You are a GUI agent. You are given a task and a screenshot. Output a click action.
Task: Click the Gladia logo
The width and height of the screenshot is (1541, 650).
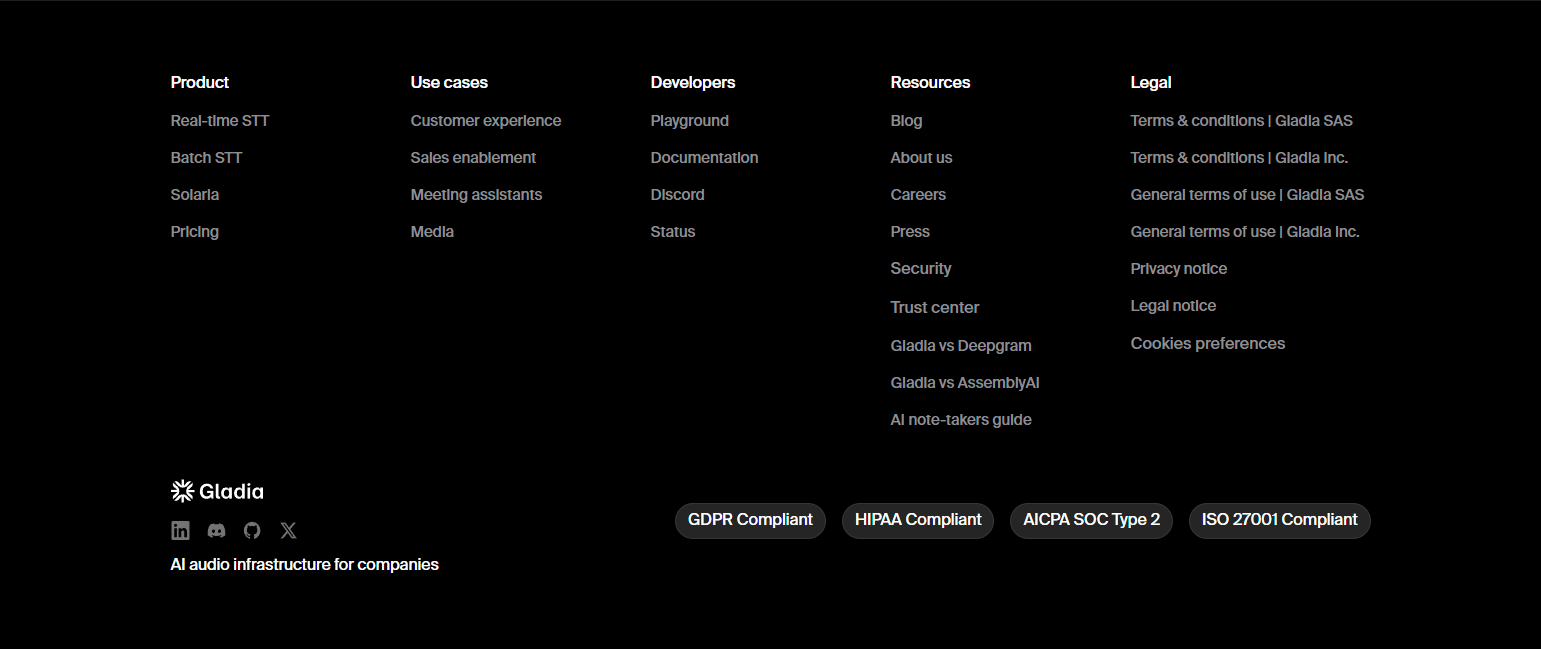tap(216, 490)
